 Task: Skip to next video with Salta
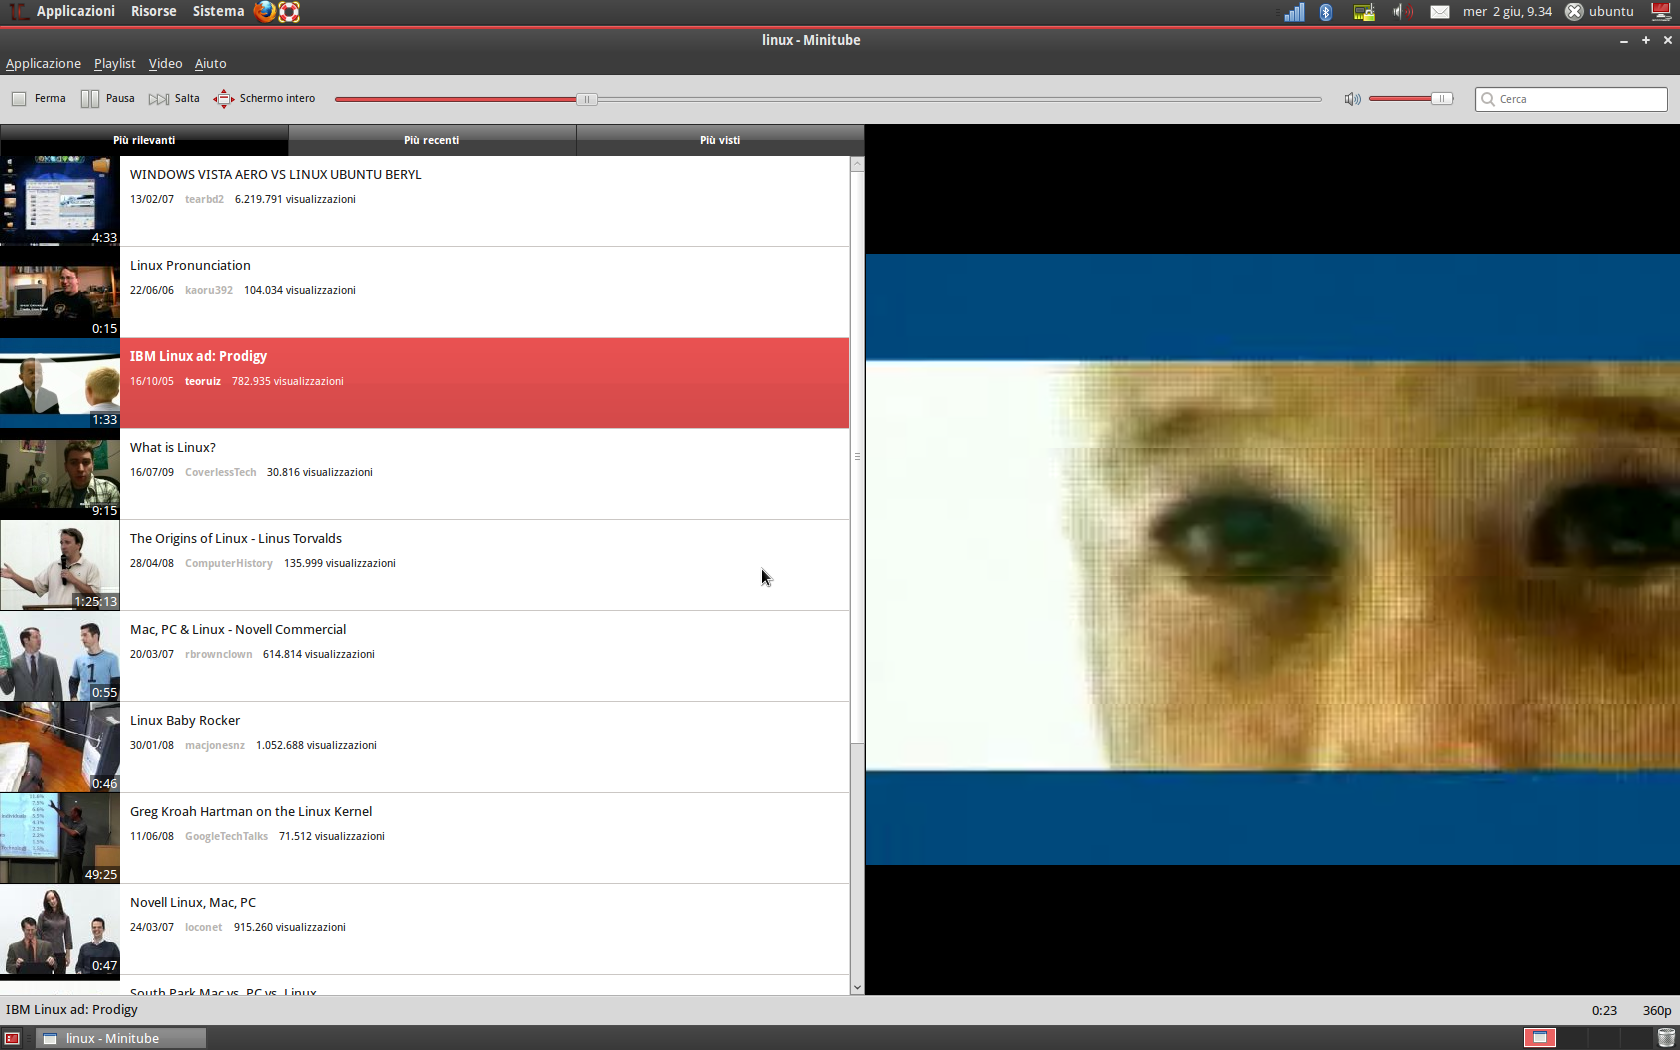174,99
